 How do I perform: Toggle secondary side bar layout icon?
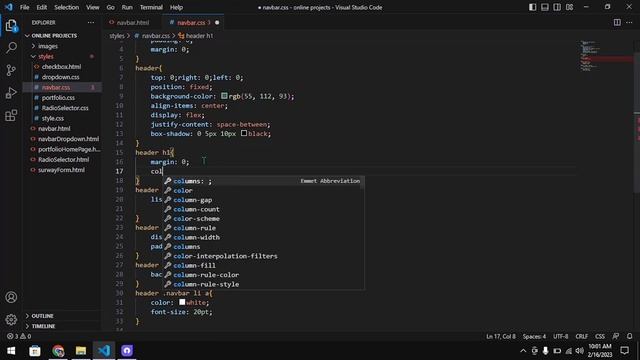[557, 7]
